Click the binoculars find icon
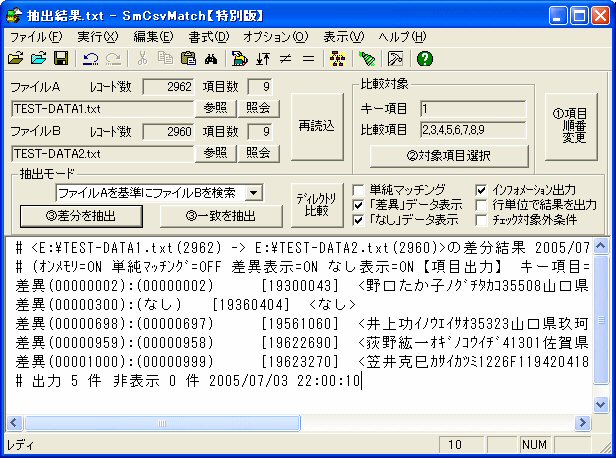616x458 pixels. pyautogui.click(x=210, y=59)
